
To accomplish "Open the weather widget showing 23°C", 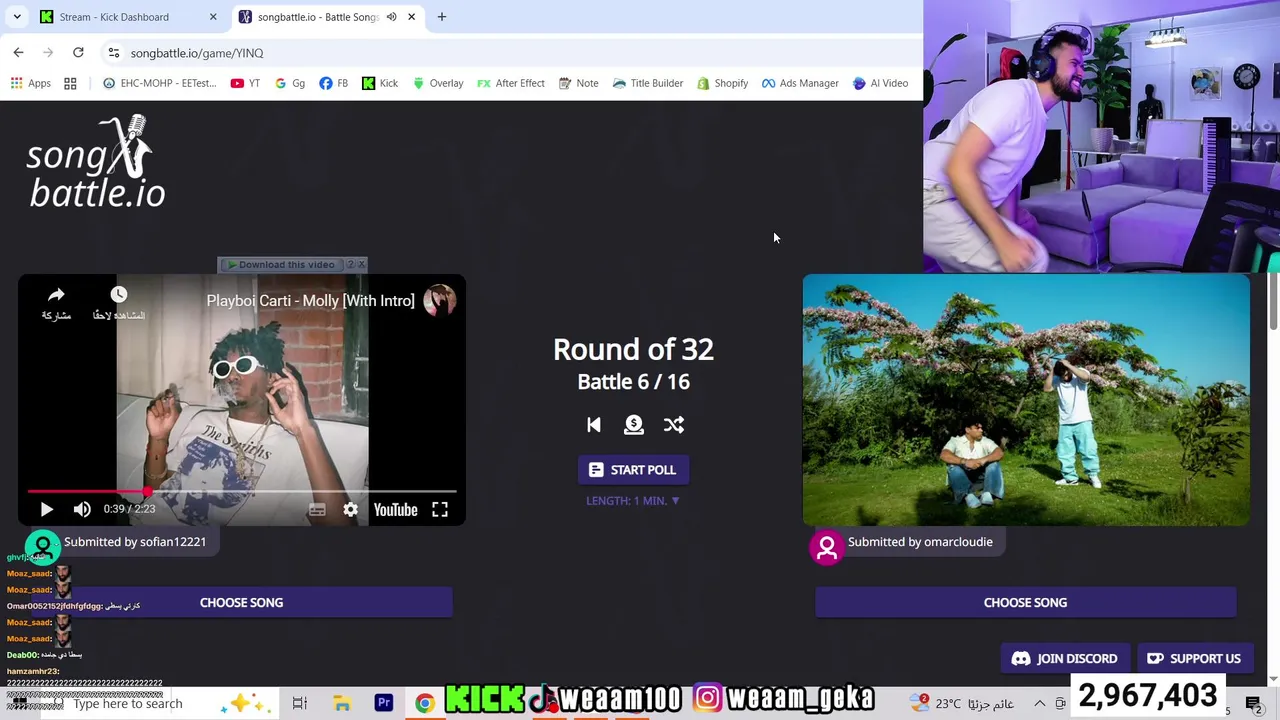I will tap(962, 704).
